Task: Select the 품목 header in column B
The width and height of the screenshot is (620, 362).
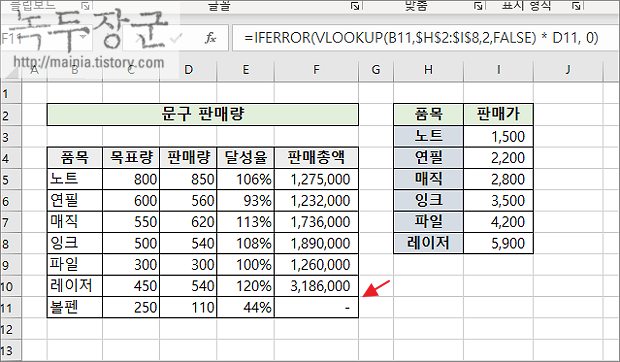Action: (75, 158)
